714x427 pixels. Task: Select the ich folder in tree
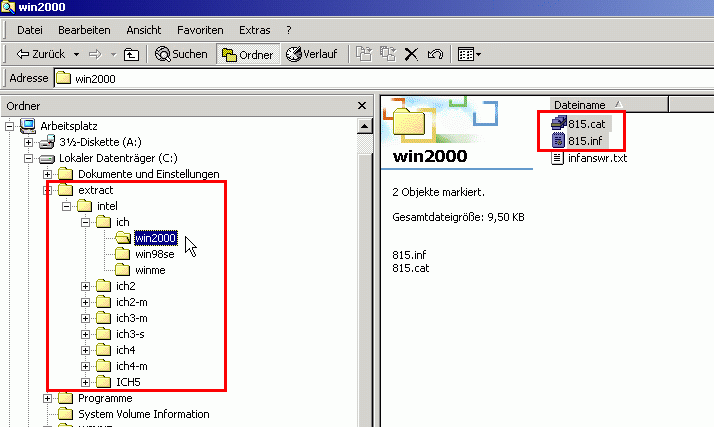pyautogui.click(x=122, y=222)
